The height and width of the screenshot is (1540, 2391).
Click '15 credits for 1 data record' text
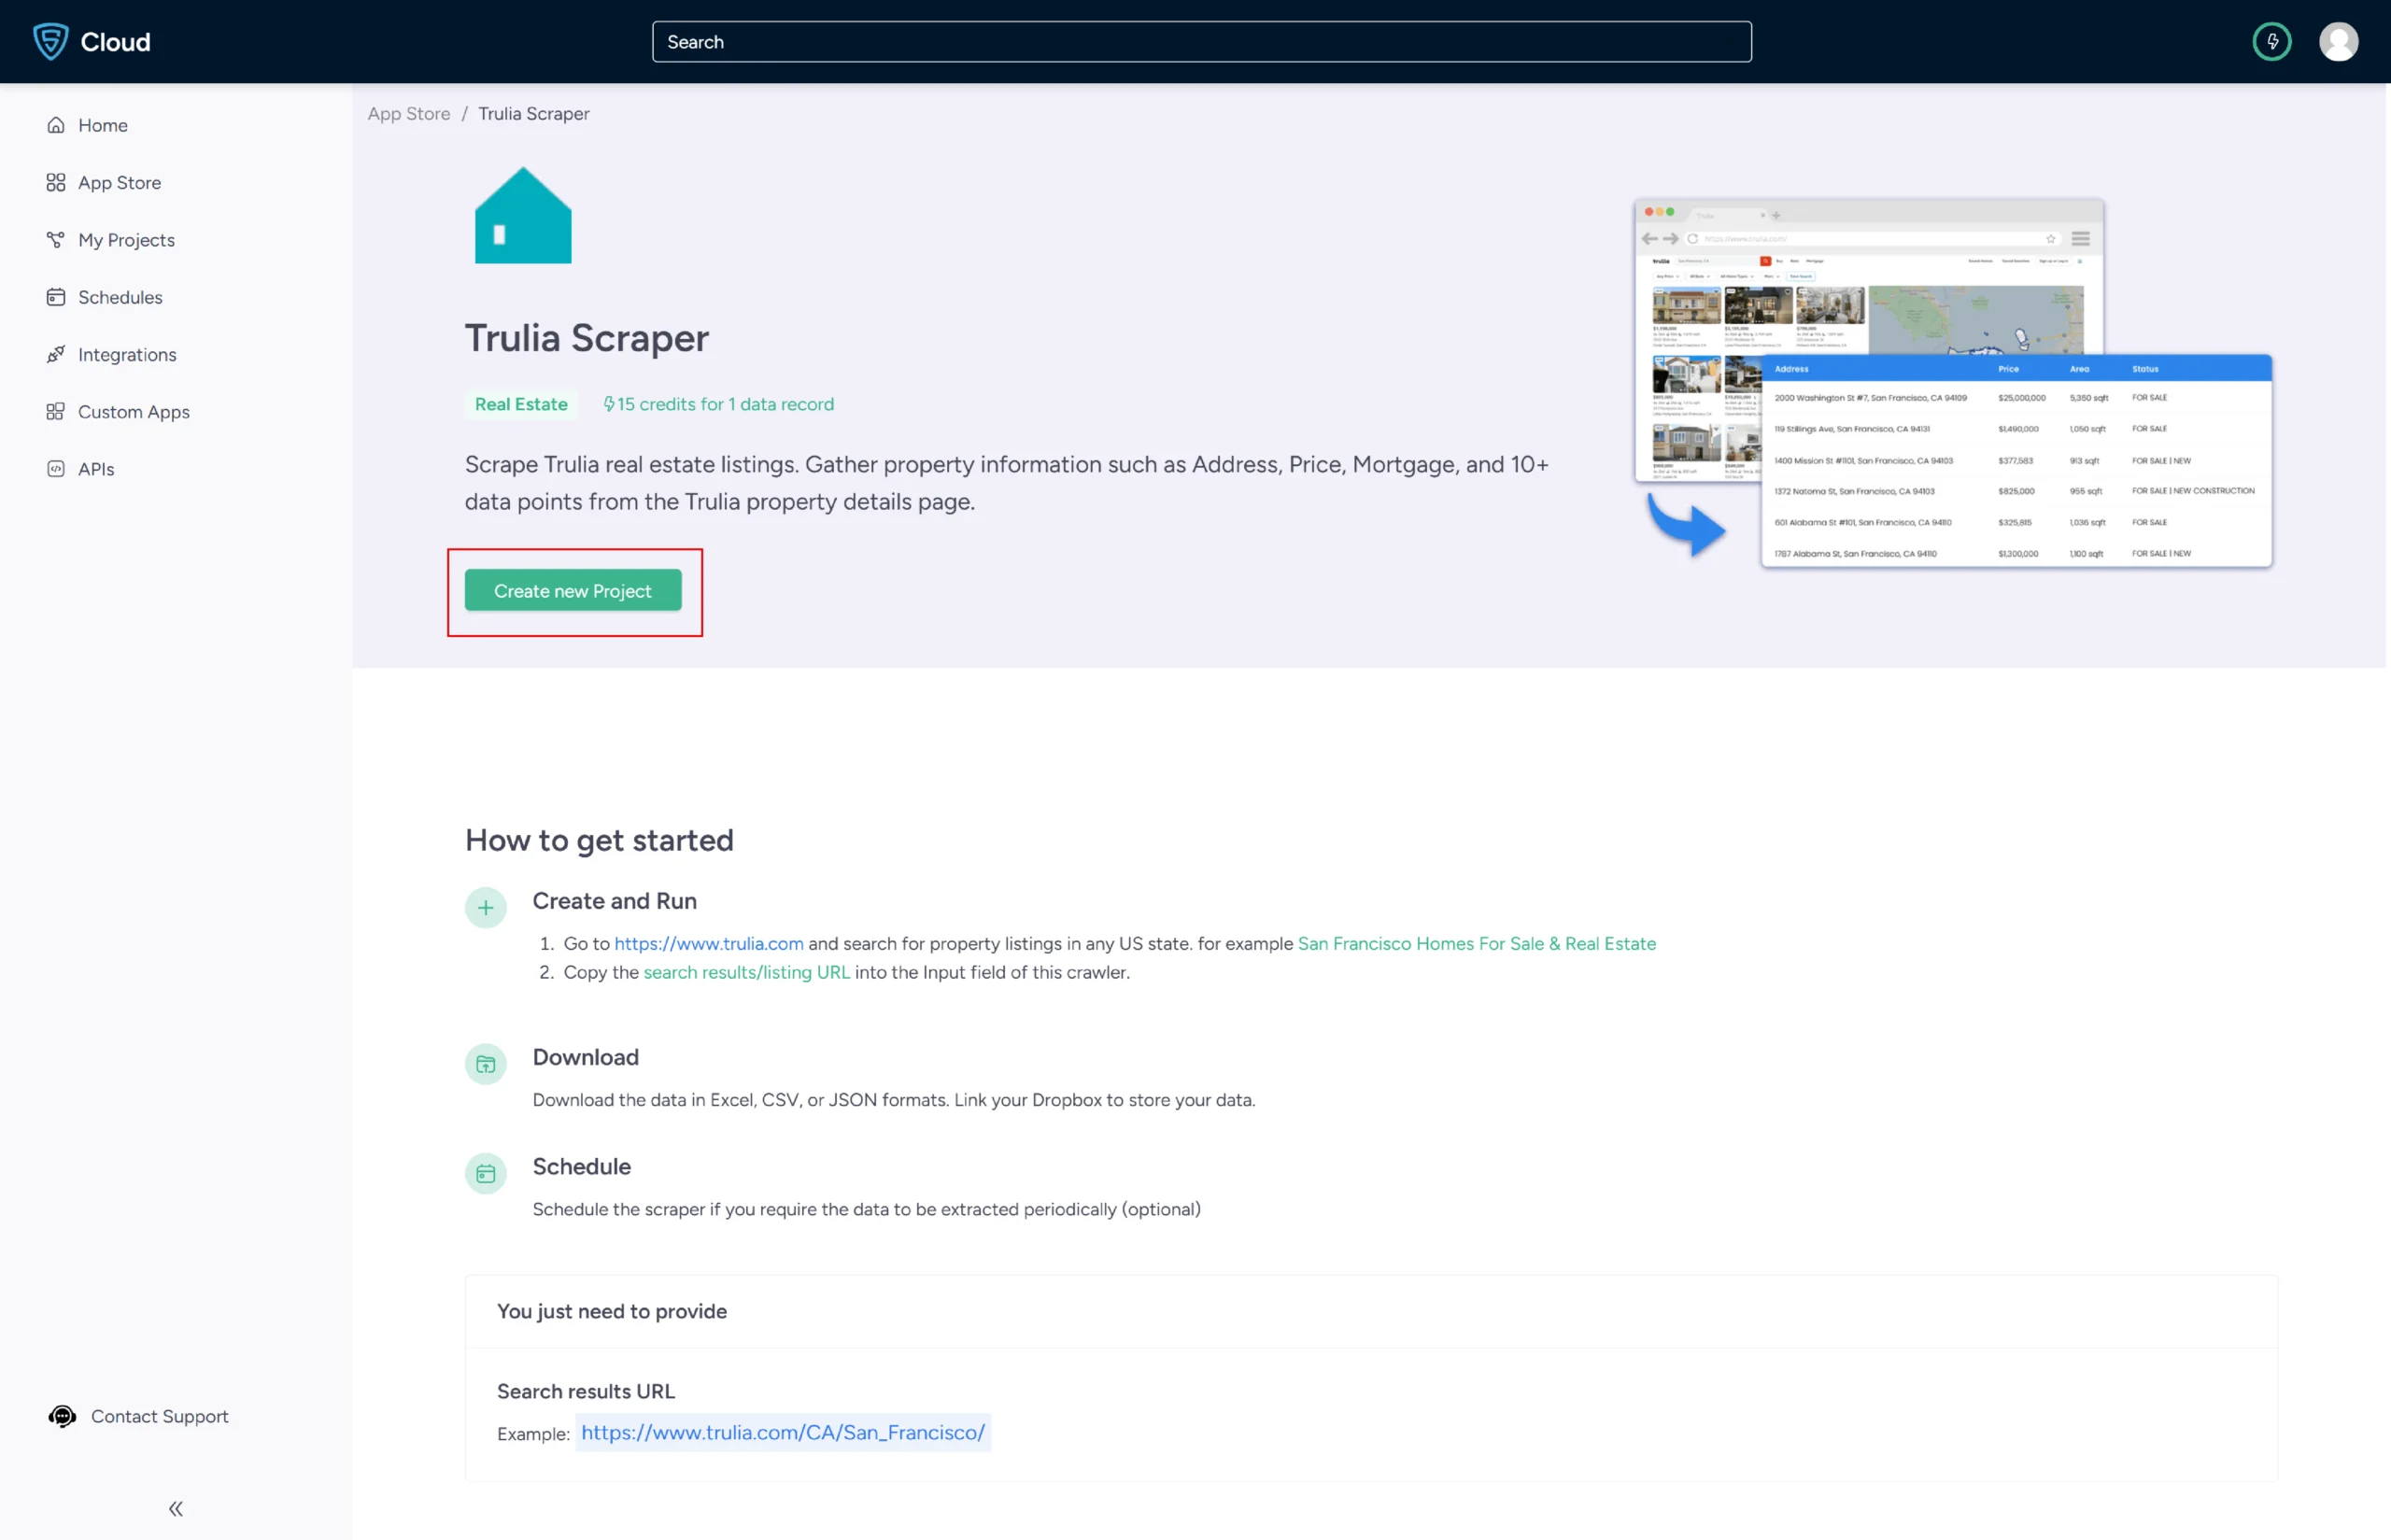tap(726, 404)
